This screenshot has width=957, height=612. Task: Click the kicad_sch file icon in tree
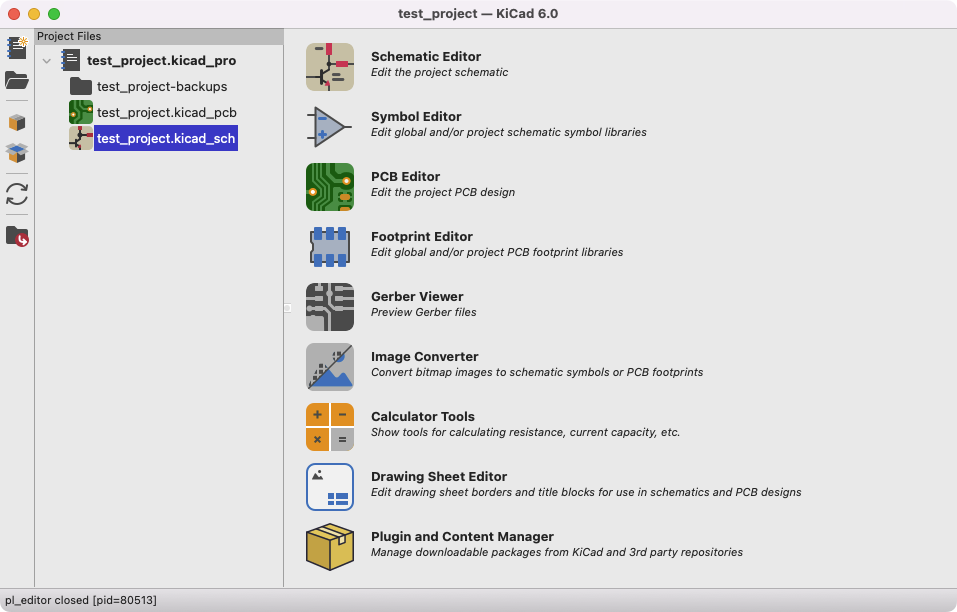pos(81,139)
